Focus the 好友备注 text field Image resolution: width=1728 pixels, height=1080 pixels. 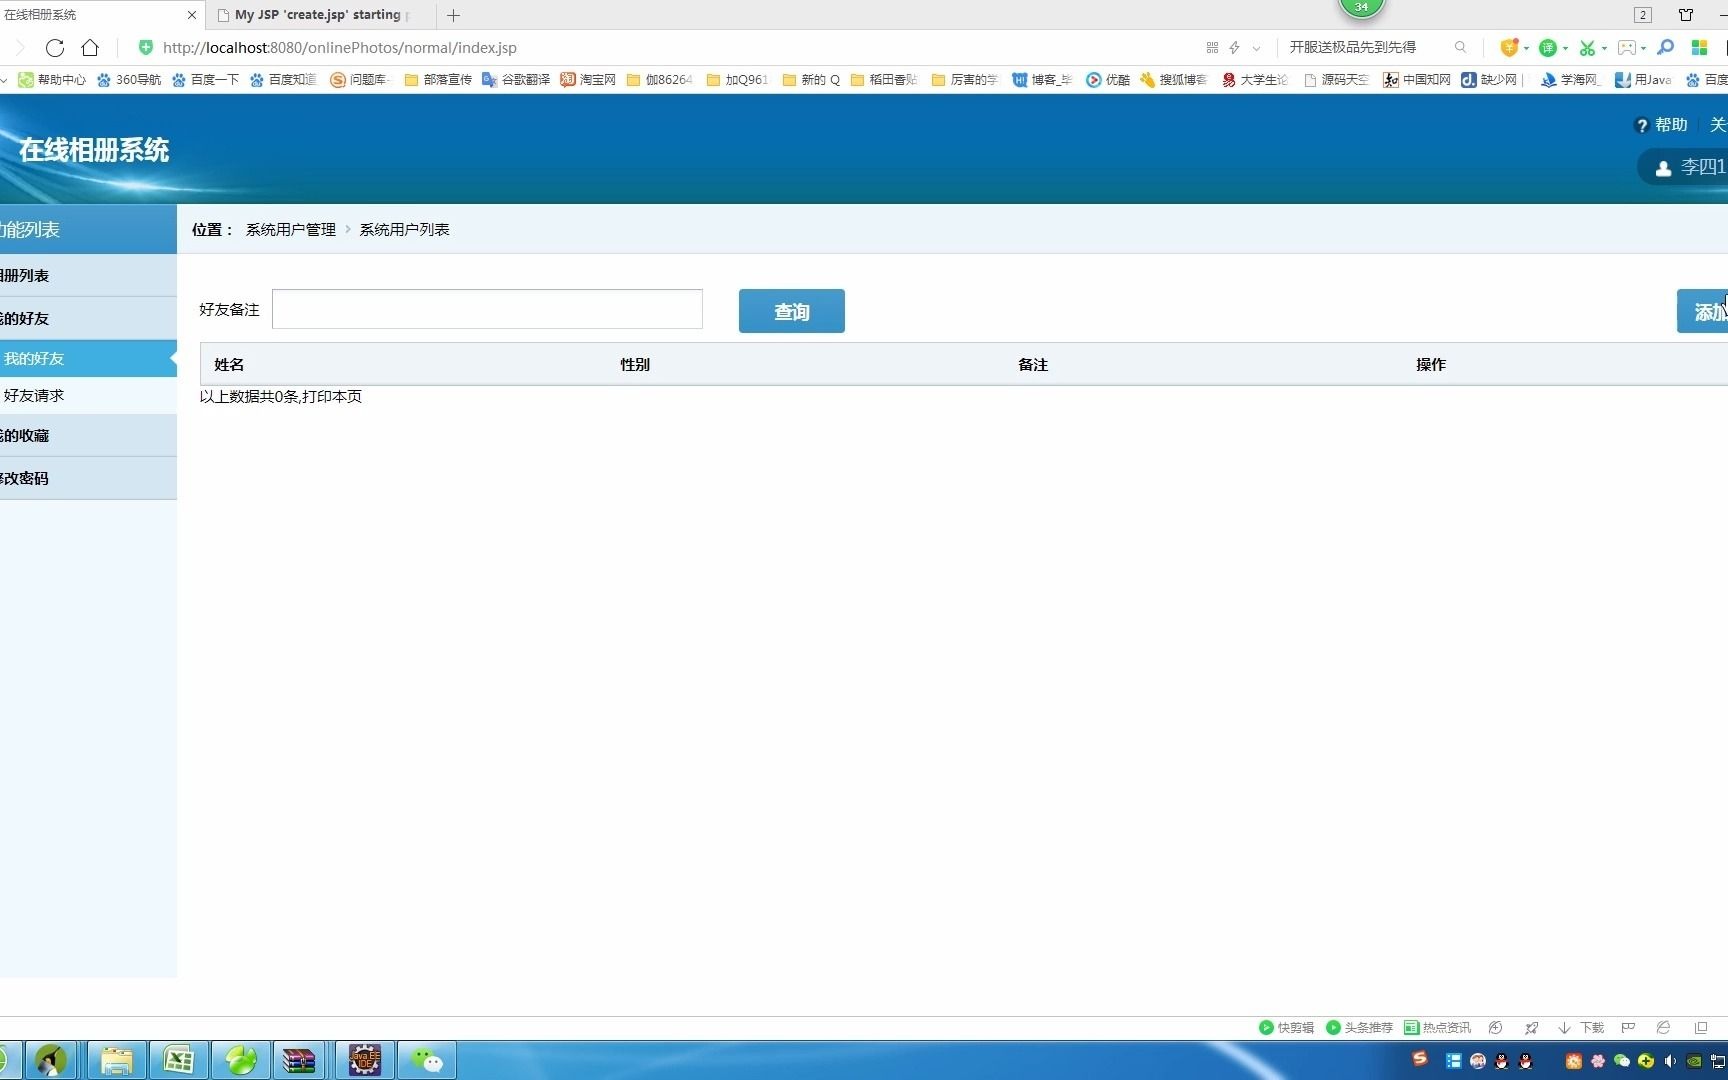(x=487, y=309)
